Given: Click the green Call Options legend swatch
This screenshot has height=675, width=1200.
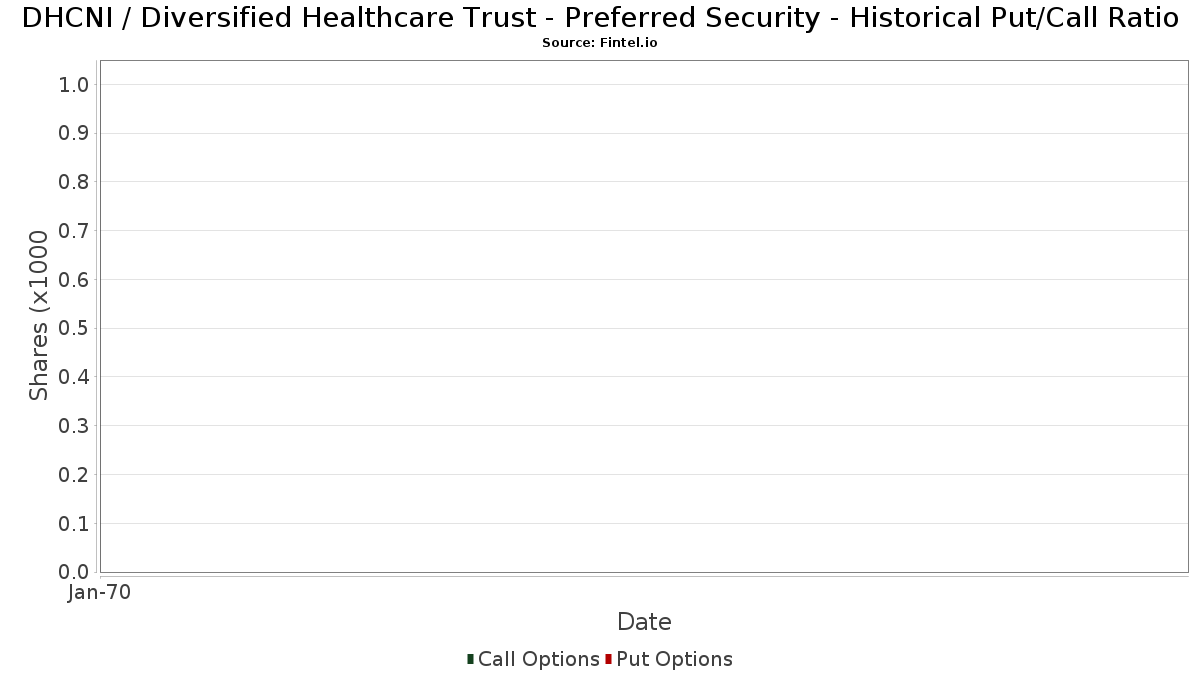Looking at the screenshot, I should [470, 659].
